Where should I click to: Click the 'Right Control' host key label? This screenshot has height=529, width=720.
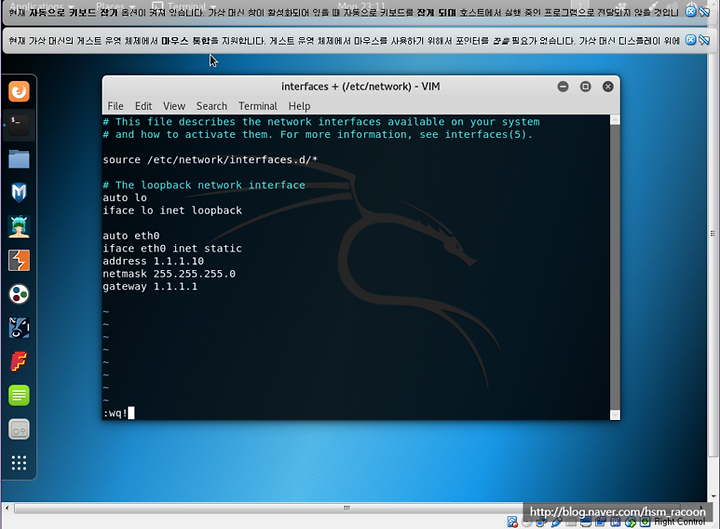pos(680,522)
